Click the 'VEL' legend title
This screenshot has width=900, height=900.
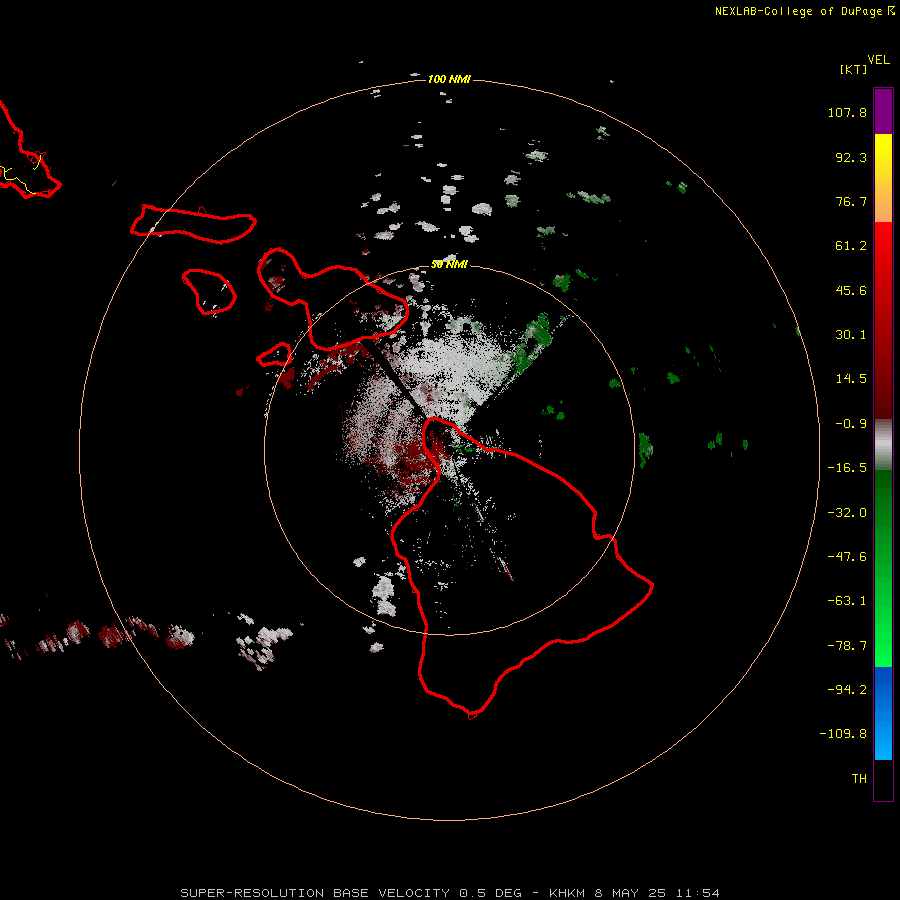[878, 60]
